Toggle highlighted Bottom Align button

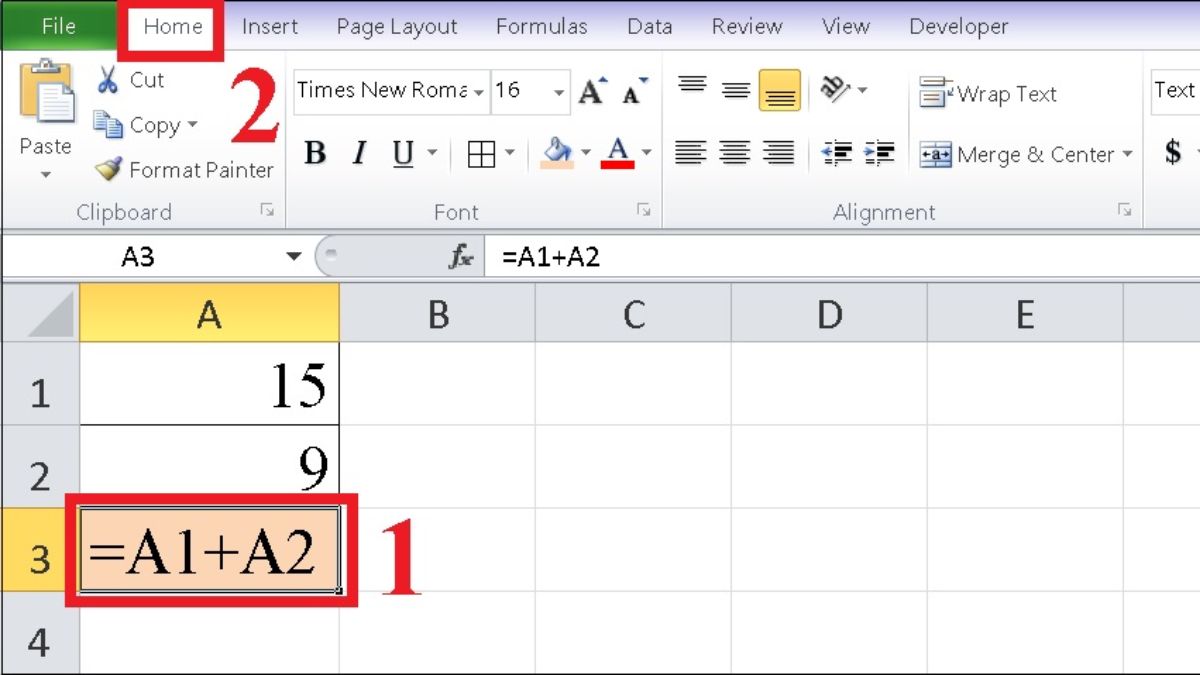pyautogui.click(x=780, y=90)
